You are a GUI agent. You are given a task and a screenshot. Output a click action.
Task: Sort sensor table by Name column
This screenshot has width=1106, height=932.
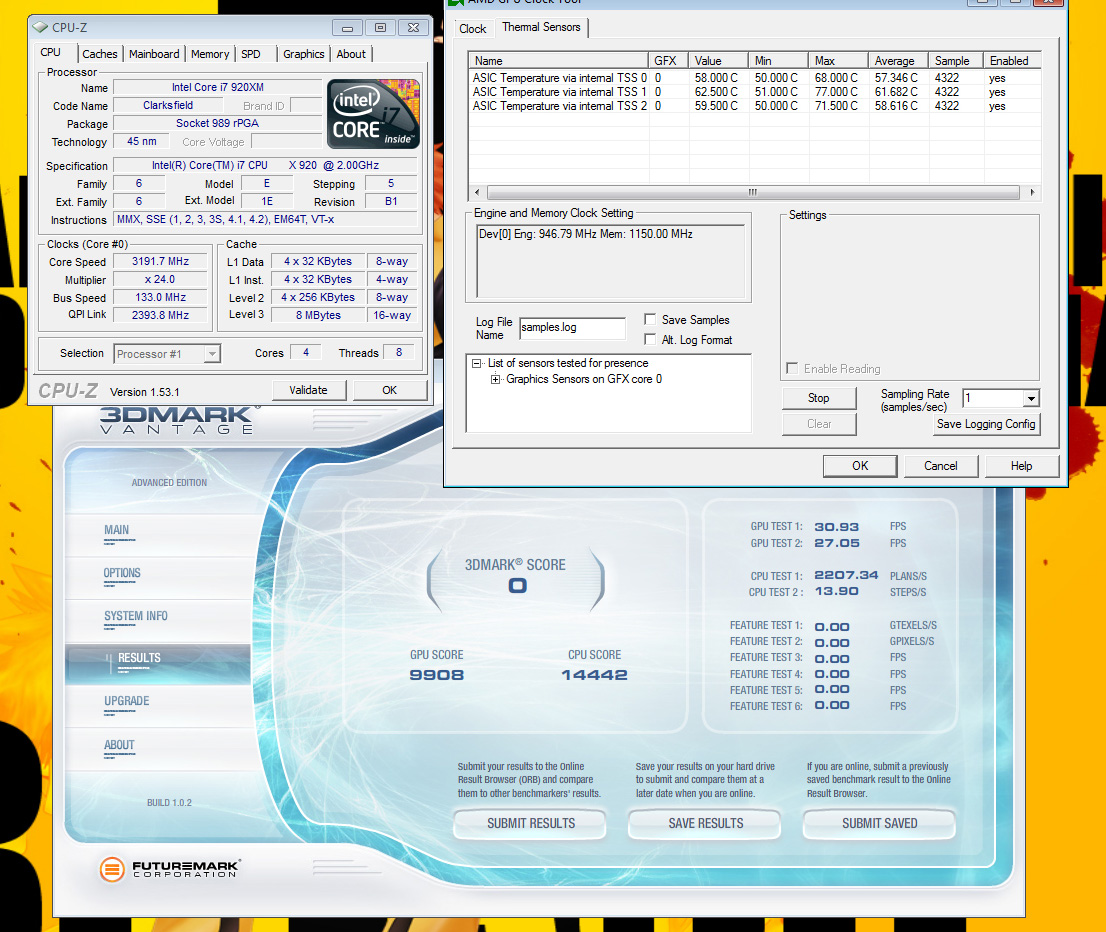(x=558, y=61)
